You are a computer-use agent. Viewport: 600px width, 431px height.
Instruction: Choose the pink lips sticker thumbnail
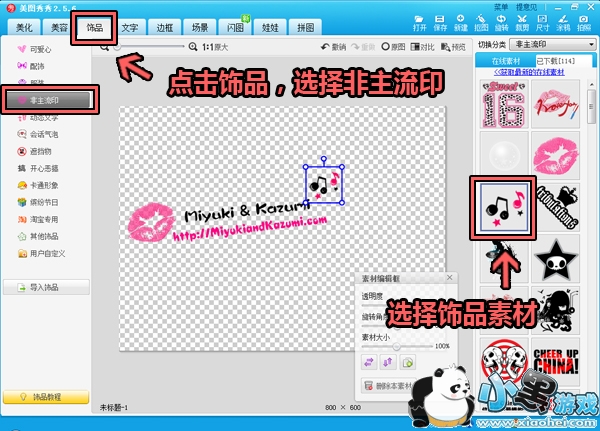(556, 156)
